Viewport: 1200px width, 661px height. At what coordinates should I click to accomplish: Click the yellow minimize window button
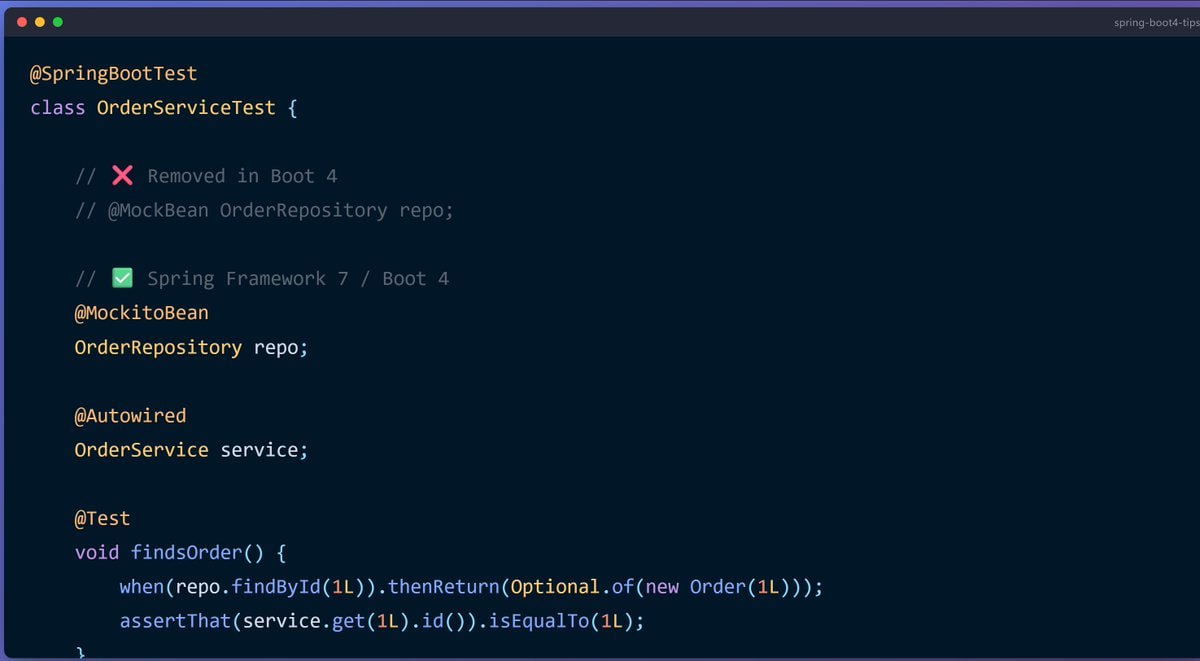tap(40, 22)
